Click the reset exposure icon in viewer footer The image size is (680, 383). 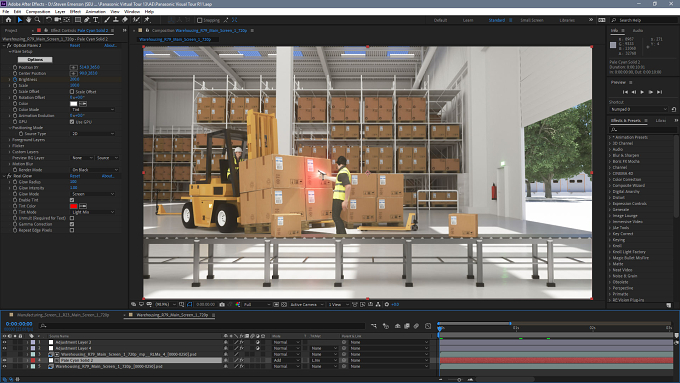tap(387, 304)
